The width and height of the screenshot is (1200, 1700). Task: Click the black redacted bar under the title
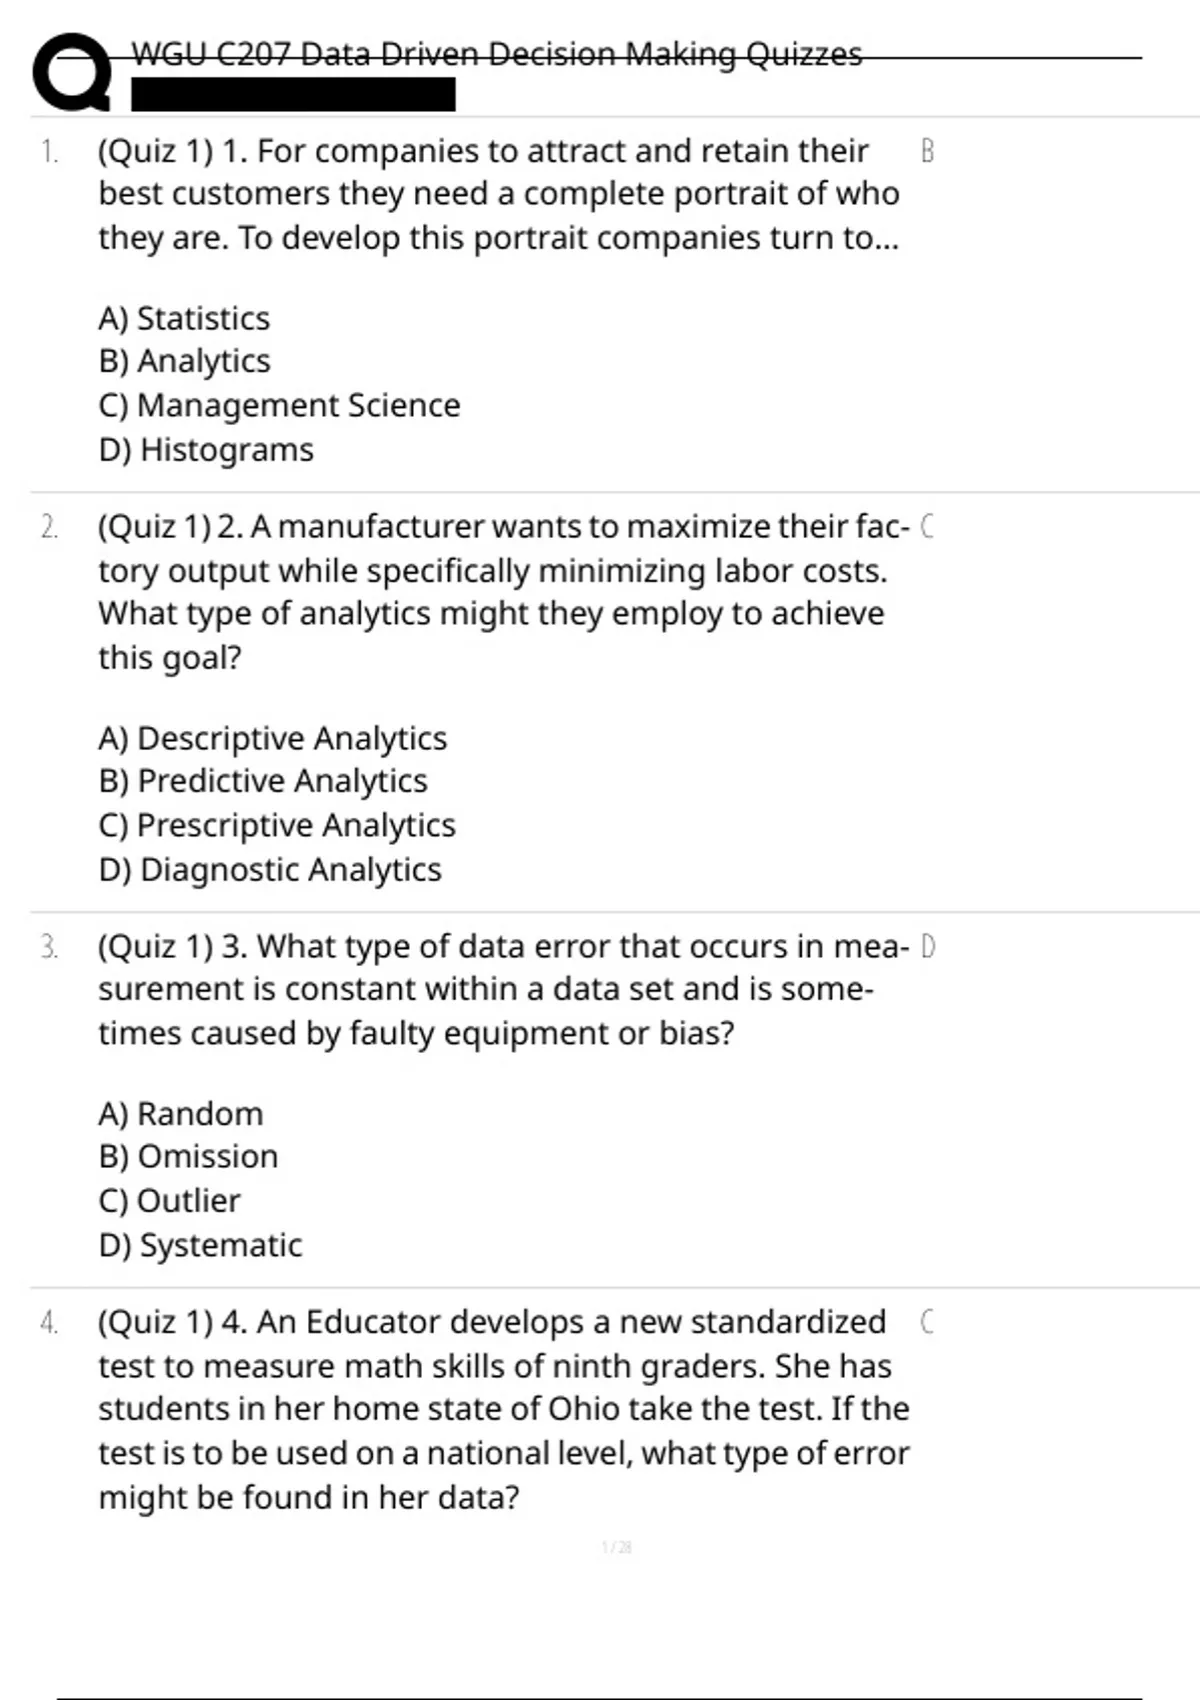293,95
